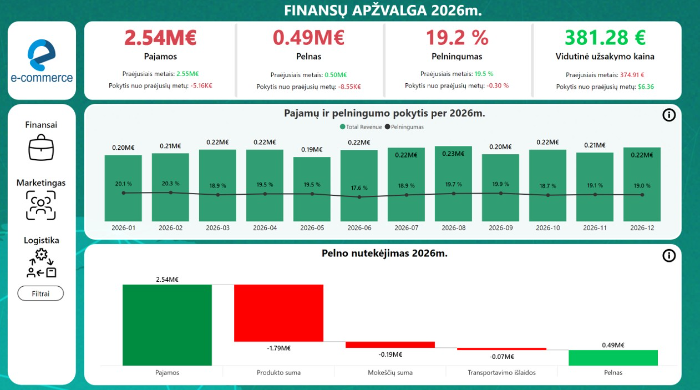Screen dimensions: 700x390
Task: Click the Vidutinė užsakymo kaina label
Action: click(x=605, y=57)
